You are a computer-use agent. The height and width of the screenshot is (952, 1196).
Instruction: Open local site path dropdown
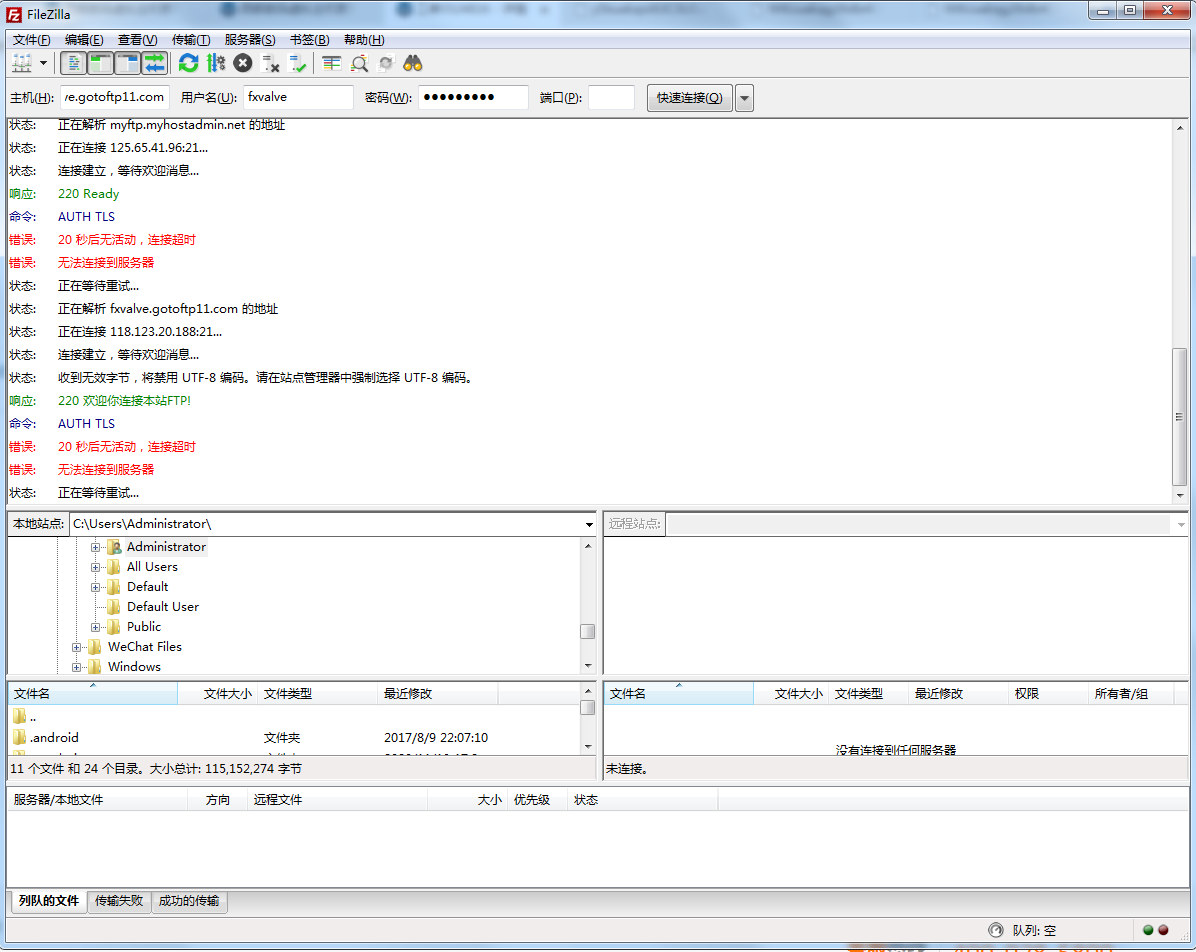pos(589,524)
